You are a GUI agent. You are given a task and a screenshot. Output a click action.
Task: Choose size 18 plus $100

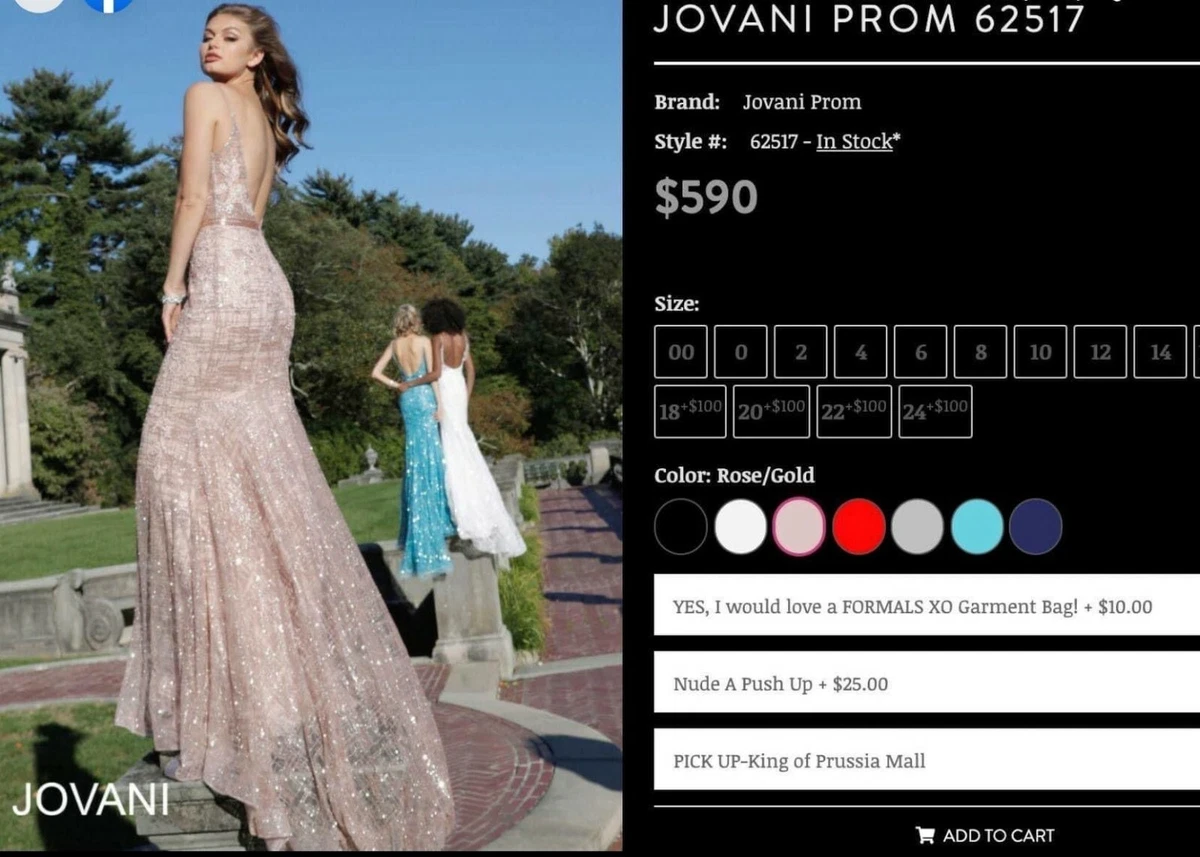[x=691, y=411]
